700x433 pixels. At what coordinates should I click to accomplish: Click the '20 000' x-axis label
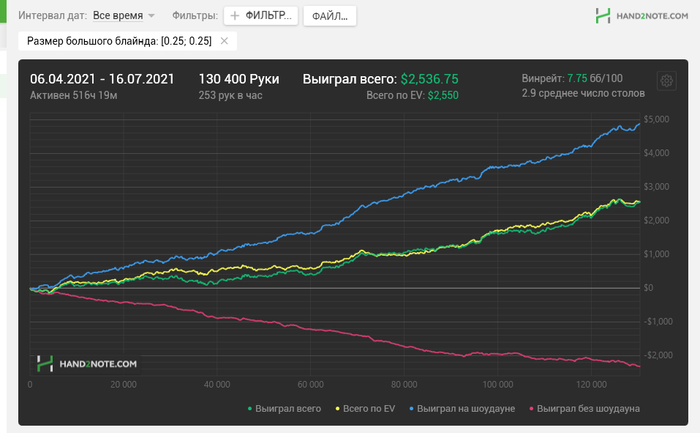pos(123,384)
